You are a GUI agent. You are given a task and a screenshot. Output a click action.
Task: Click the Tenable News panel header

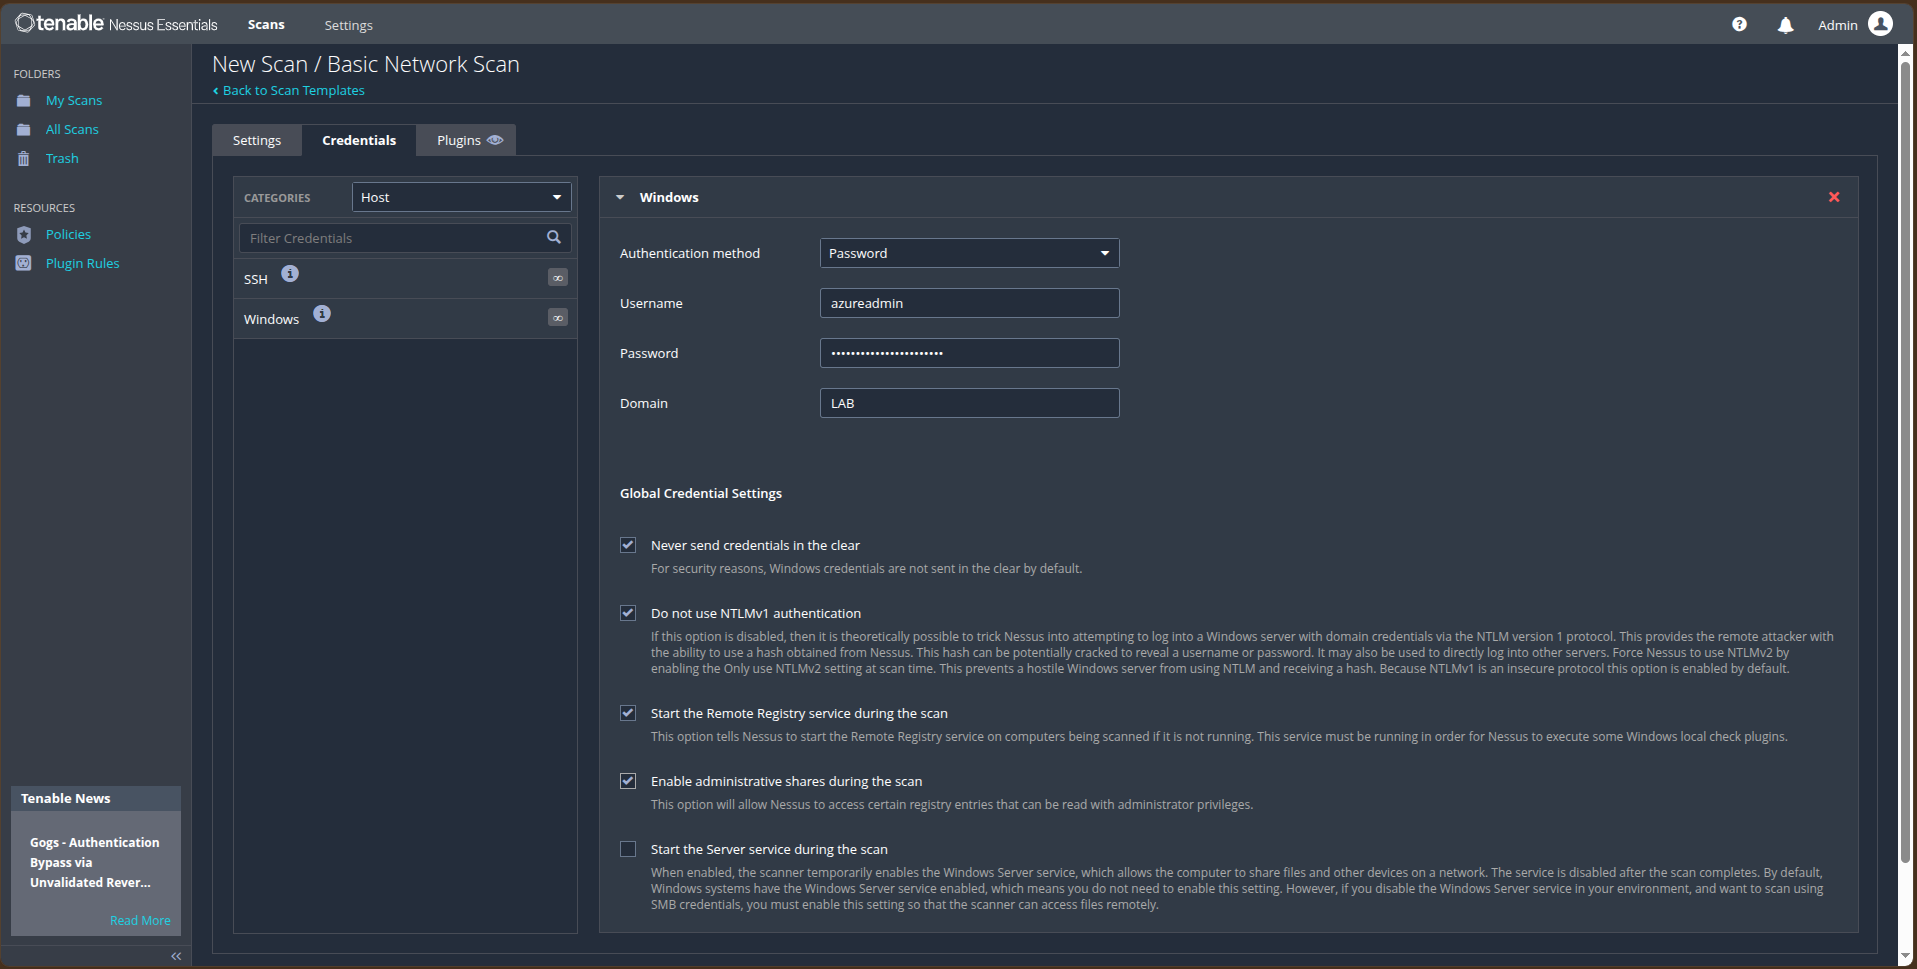coord(96,798)
